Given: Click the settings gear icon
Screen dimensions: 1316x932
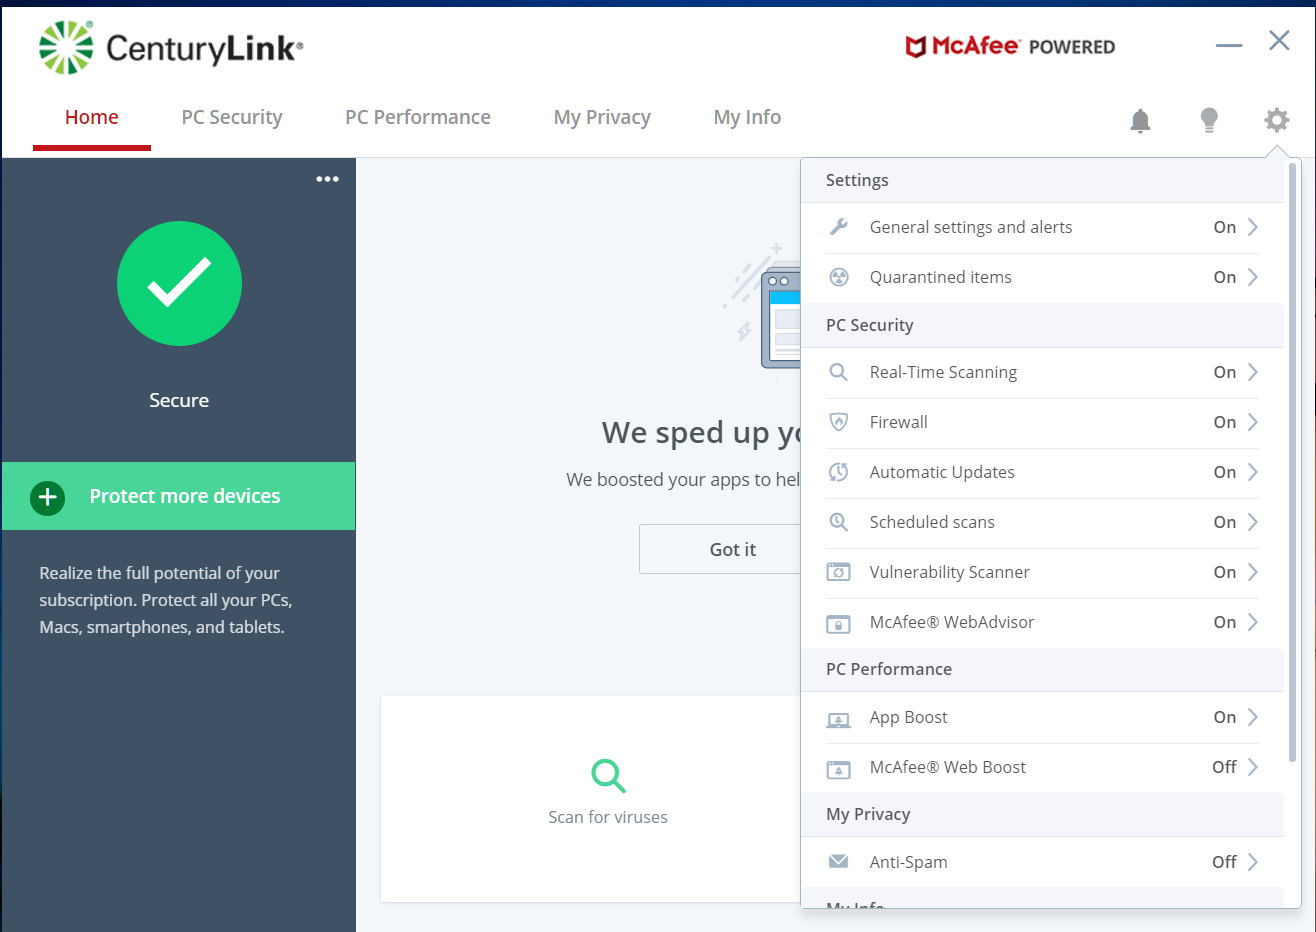Looking at the screenshot, I should pyautogui.click(x=1276, y=120).
